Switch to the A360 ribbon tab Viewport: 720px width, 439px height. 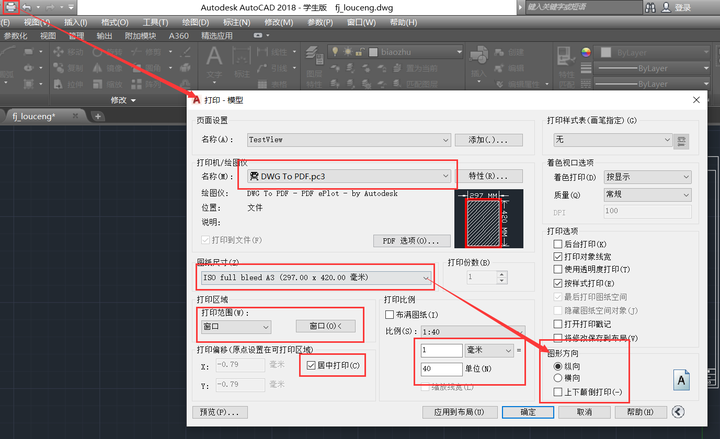tap(179, 36)
